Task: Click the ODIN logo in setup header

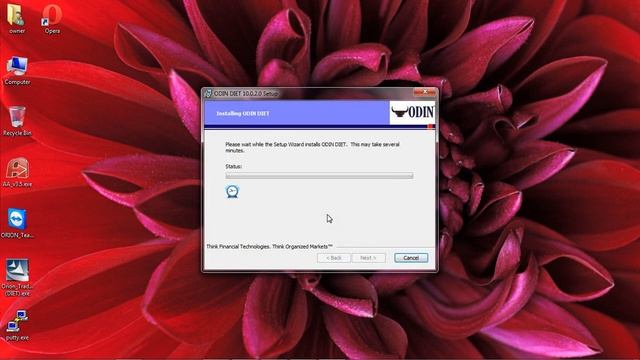Action: 412,112
